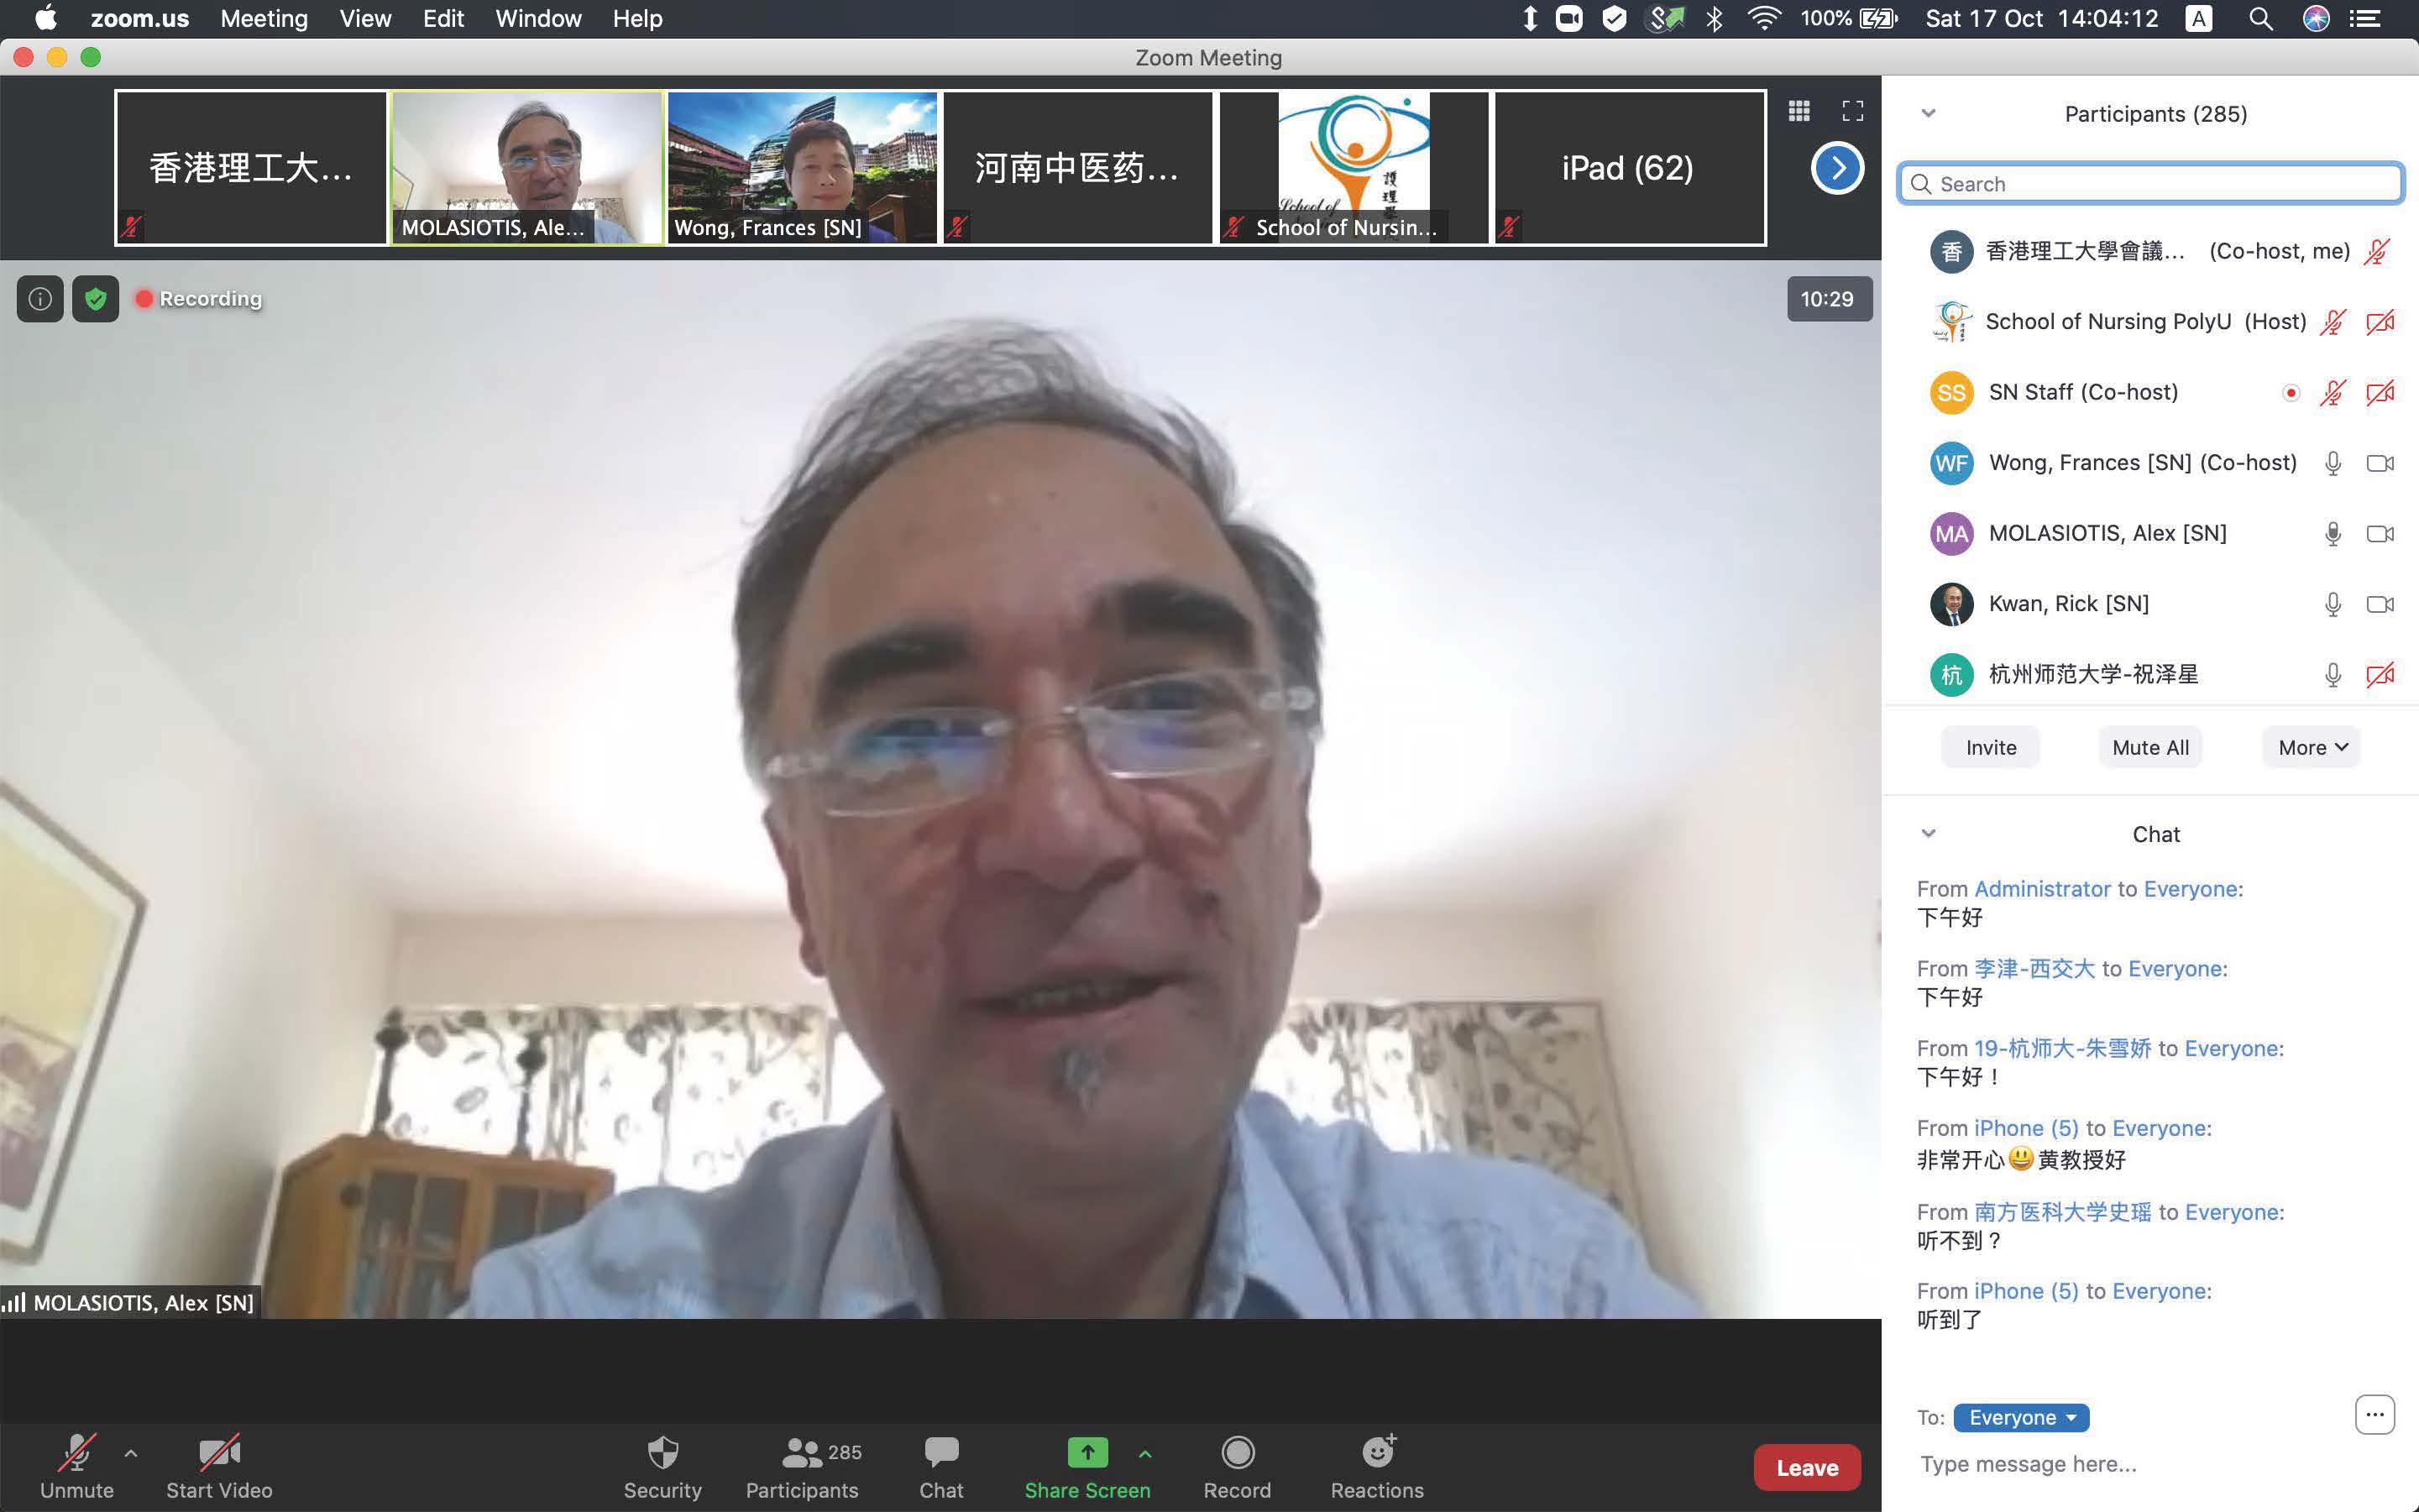This screenshot has height=1512, width=2419.
Task: Switch to gallery view grid icon
Action: 1799,111
